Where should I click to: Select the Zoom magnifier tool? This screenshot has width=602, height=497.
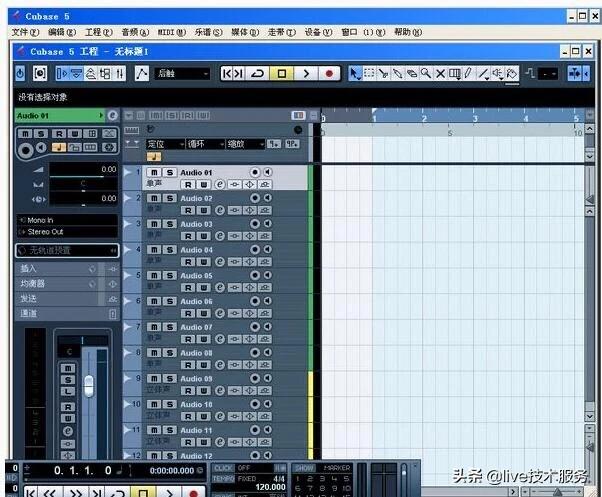pos(426,73)
